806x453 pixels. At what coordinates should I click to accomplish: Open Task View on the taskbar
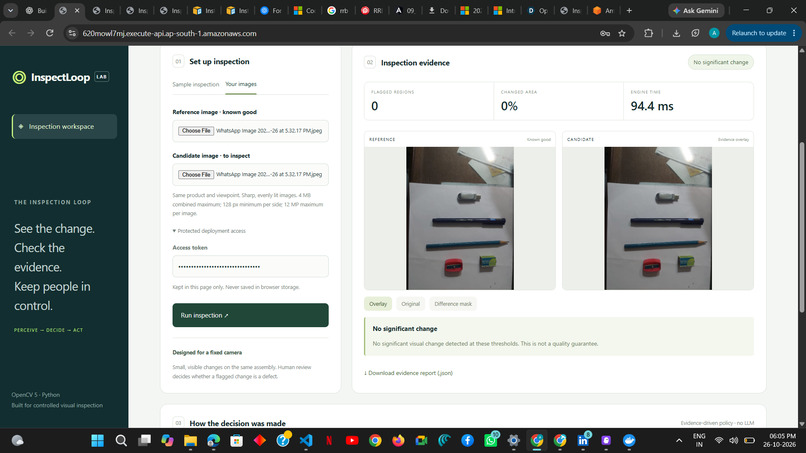144,441
